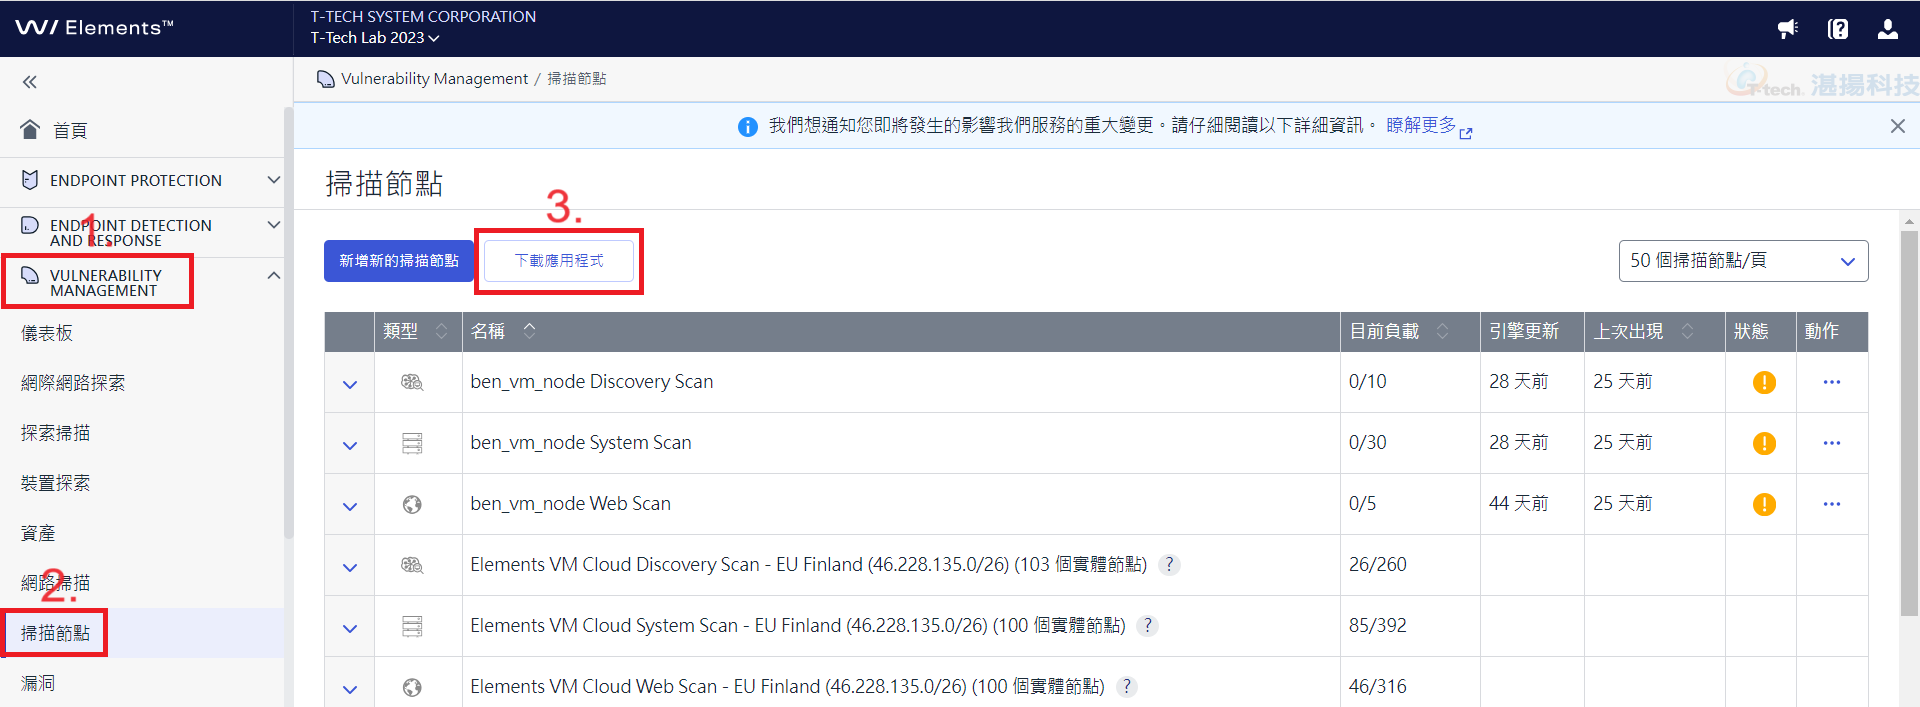Sort table by 類型 column
Image resolution: width=1920 pixels, height=707 pixels.
pos(441,331)
